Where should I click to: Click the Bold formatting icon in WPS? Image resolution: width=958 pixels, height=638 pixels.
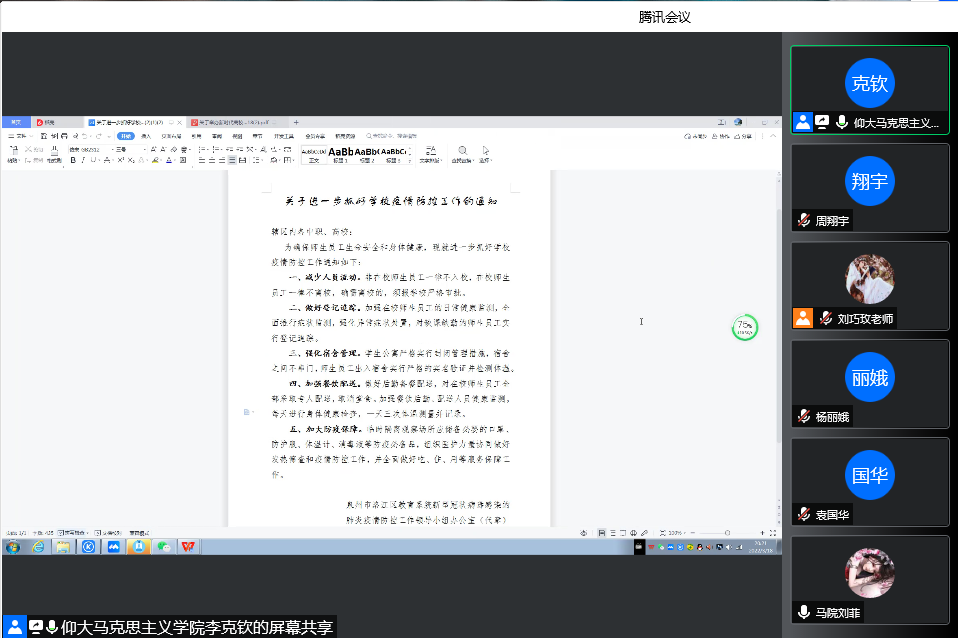(x=73, y=160)
